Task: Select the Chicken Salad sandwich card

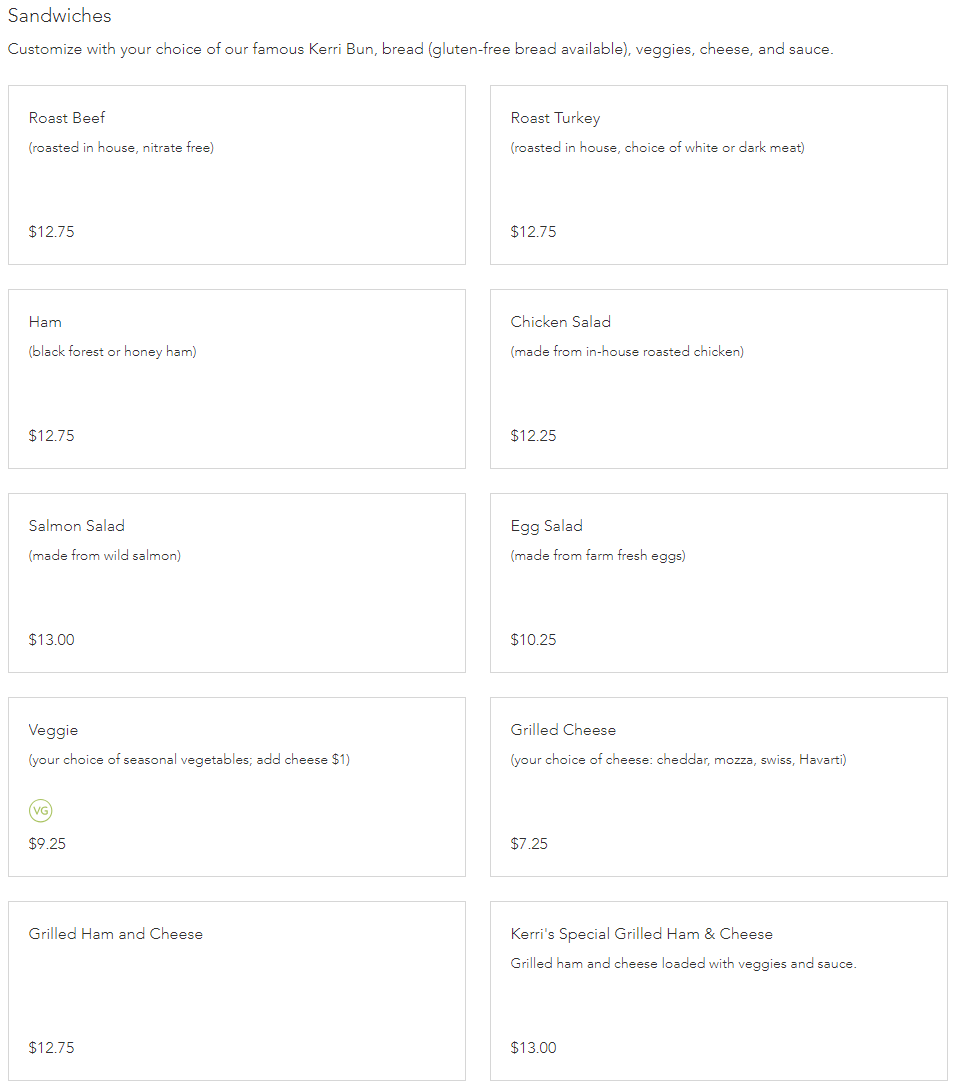Action: click(x=719, y=379)
